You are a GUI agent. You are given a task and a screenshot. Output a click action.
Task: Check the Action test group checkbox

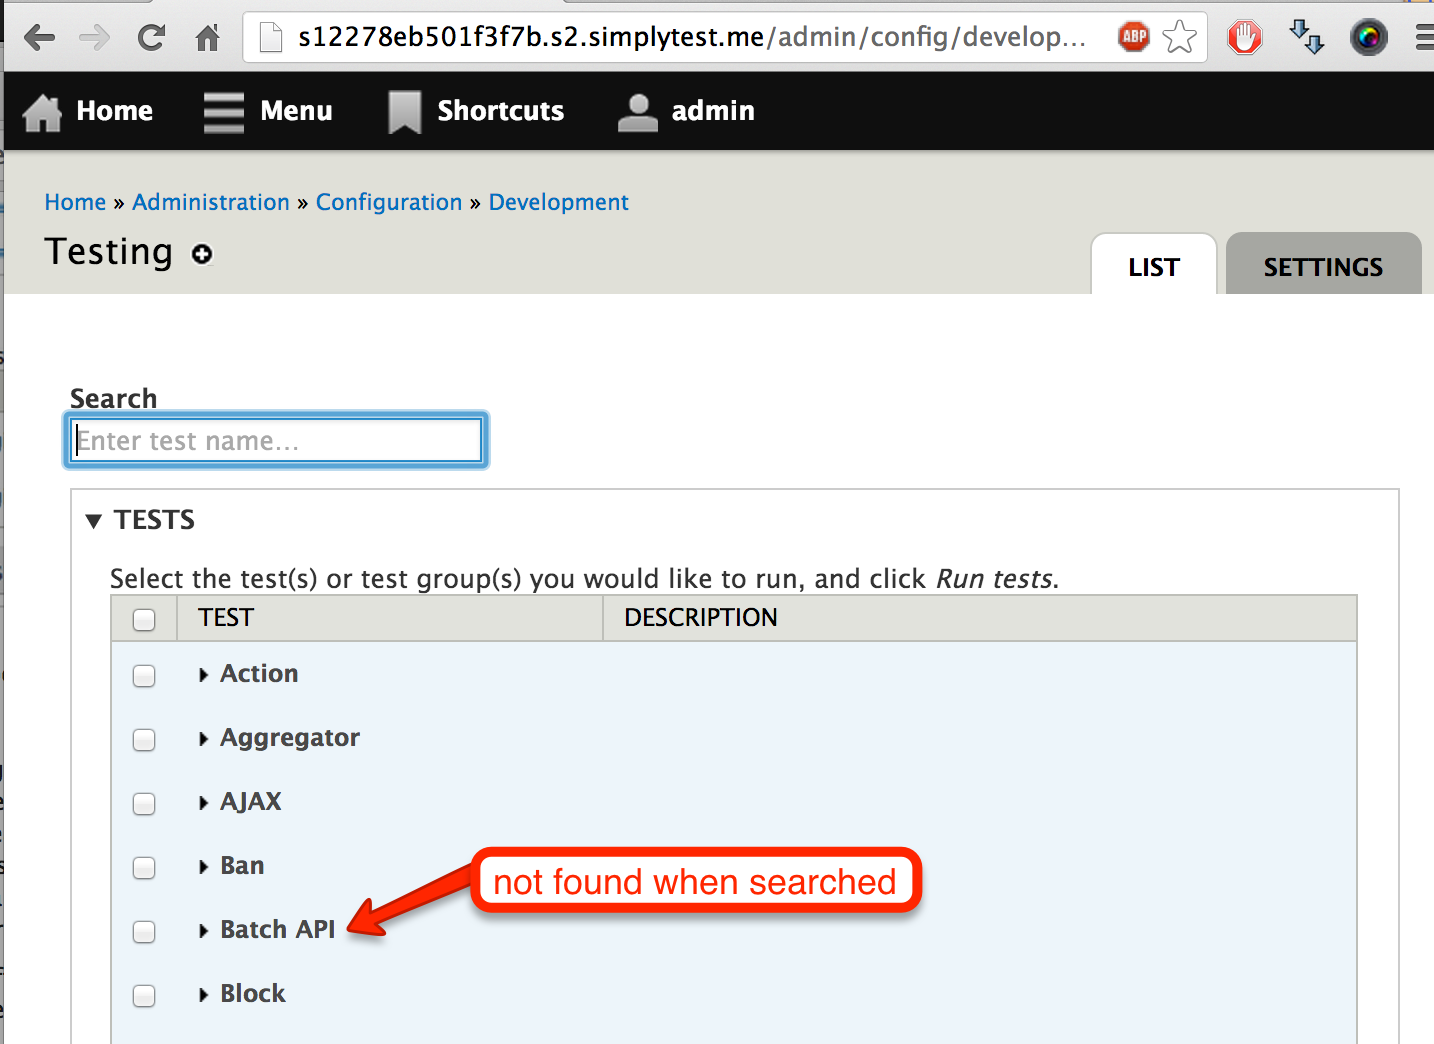coord(143,676)
